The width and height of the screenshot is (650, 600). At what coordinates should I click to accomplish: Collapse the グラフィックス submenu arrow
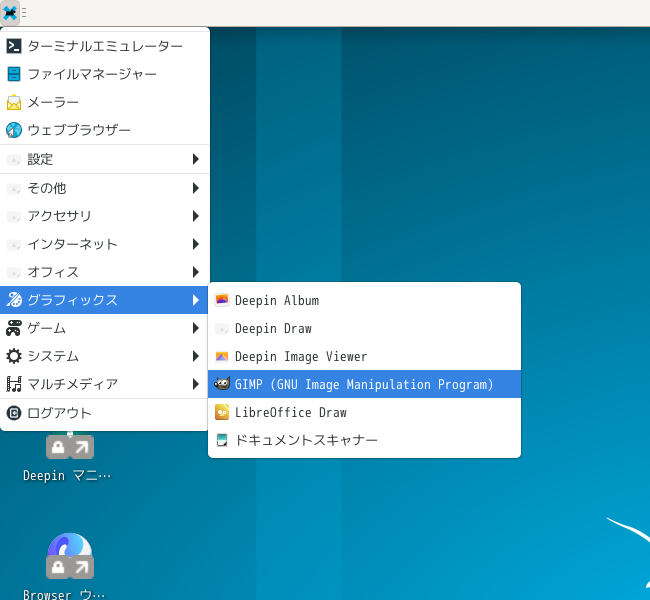point(196,300)
